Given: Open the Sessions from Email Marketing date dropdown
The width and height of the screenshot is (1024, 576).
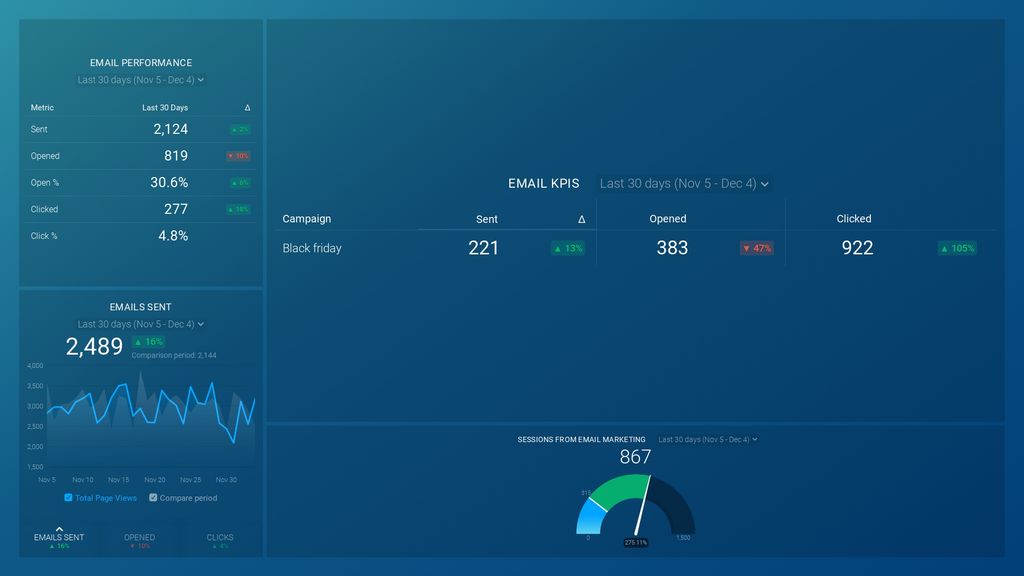Looking at the screenshot, I should tap(707, 439).
